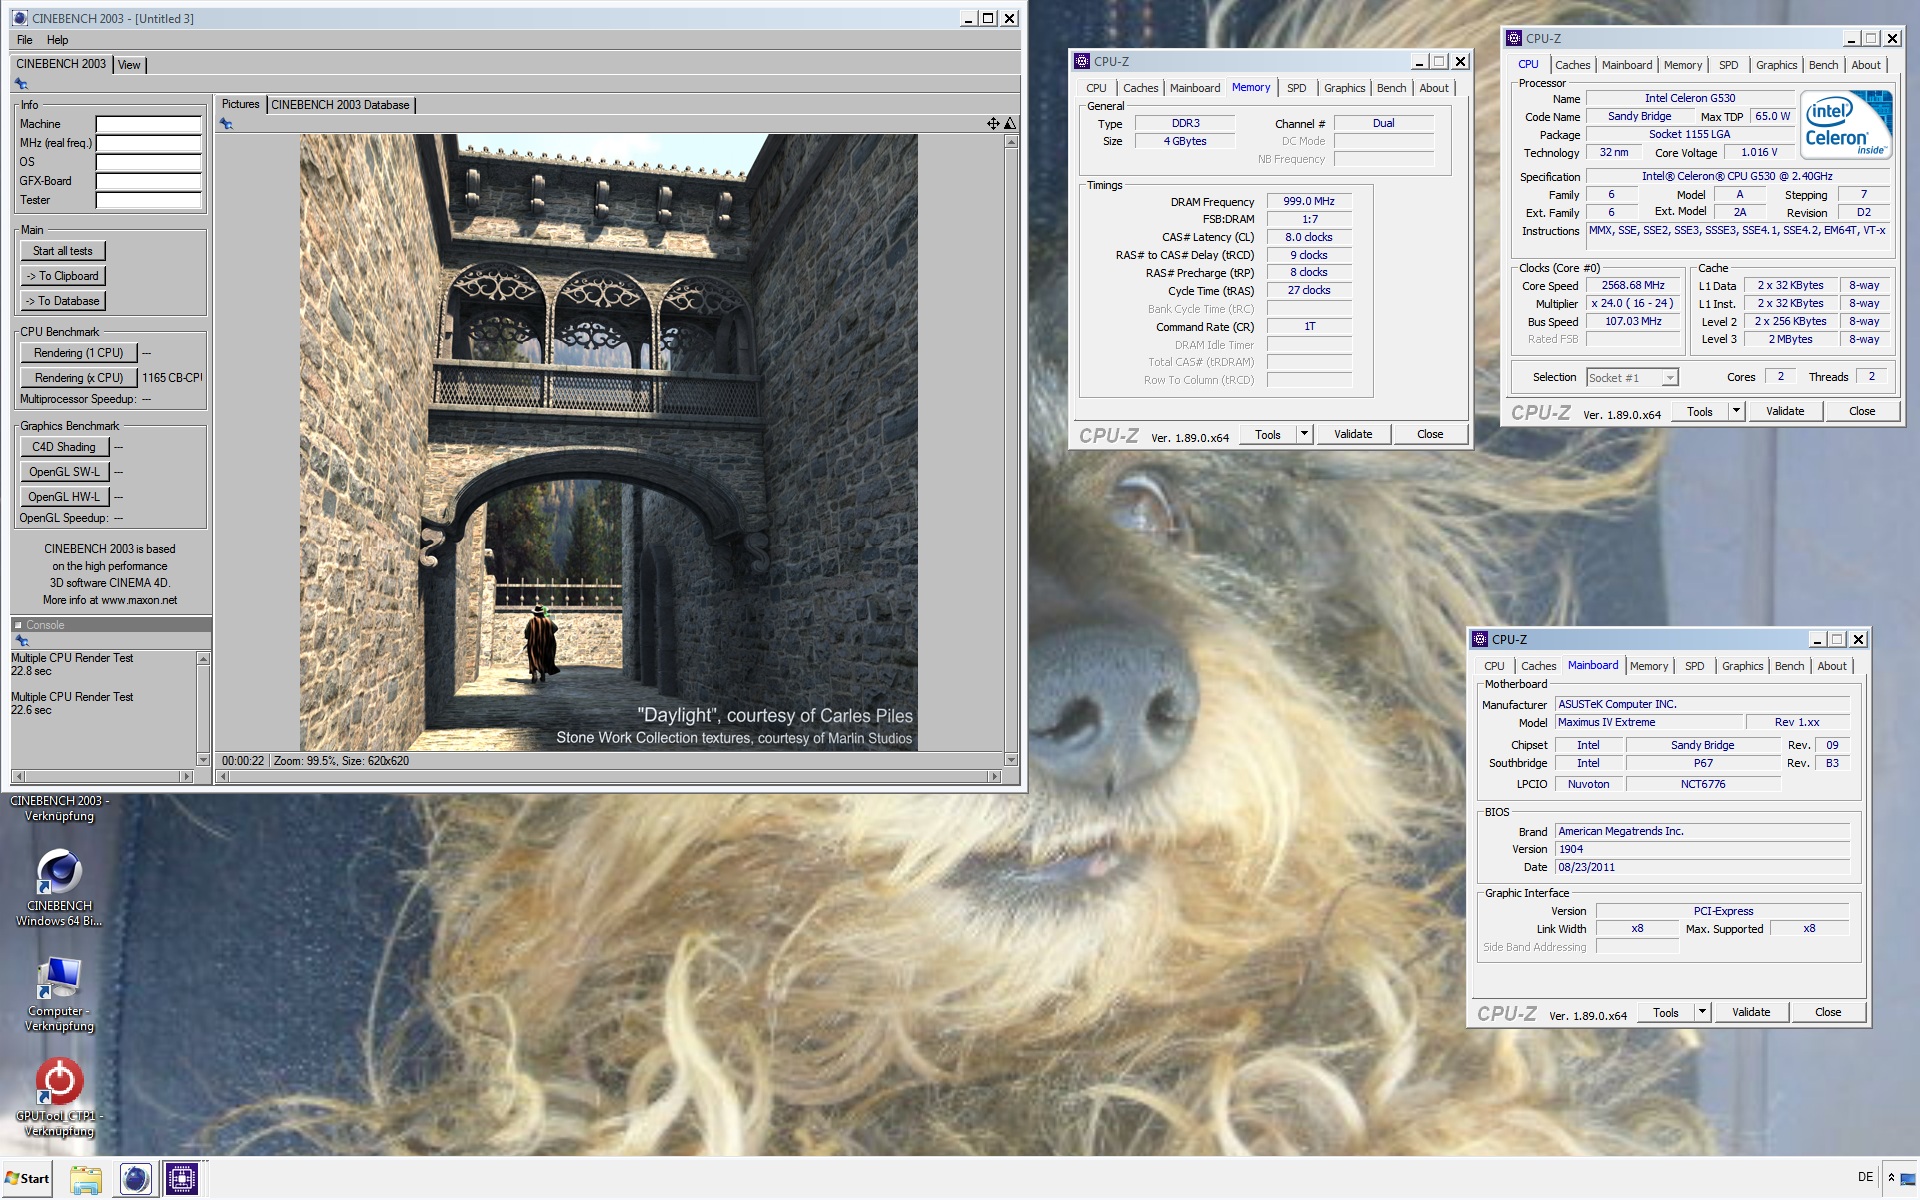Click the Console panel collapse icon

click(18, 625)
